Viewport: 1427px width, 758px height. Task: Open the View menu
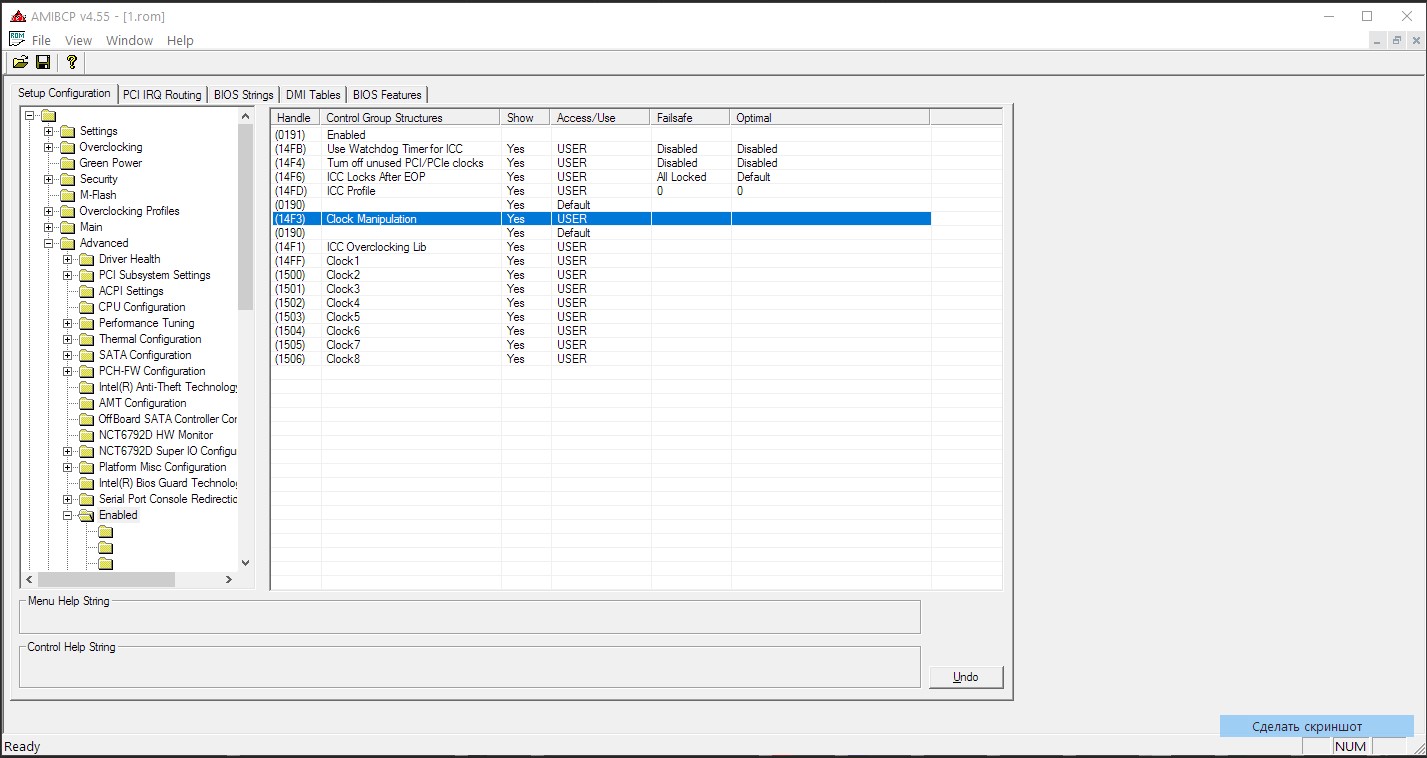[x=78, y=40]
